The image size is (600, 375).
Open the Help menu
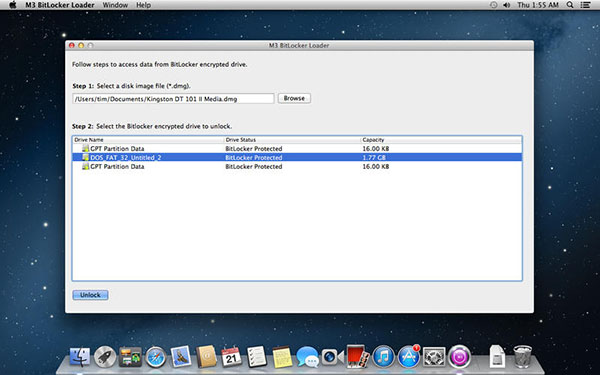[x=143, y=5]
